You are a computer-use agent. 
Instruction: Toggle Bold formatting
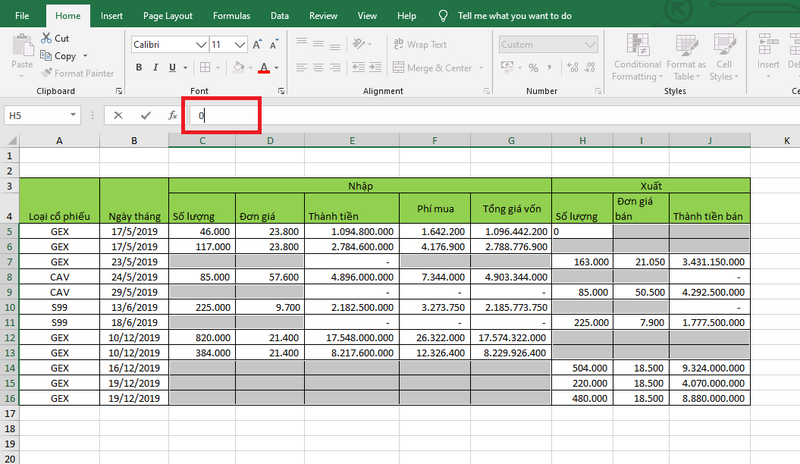(x=139, y=68)
